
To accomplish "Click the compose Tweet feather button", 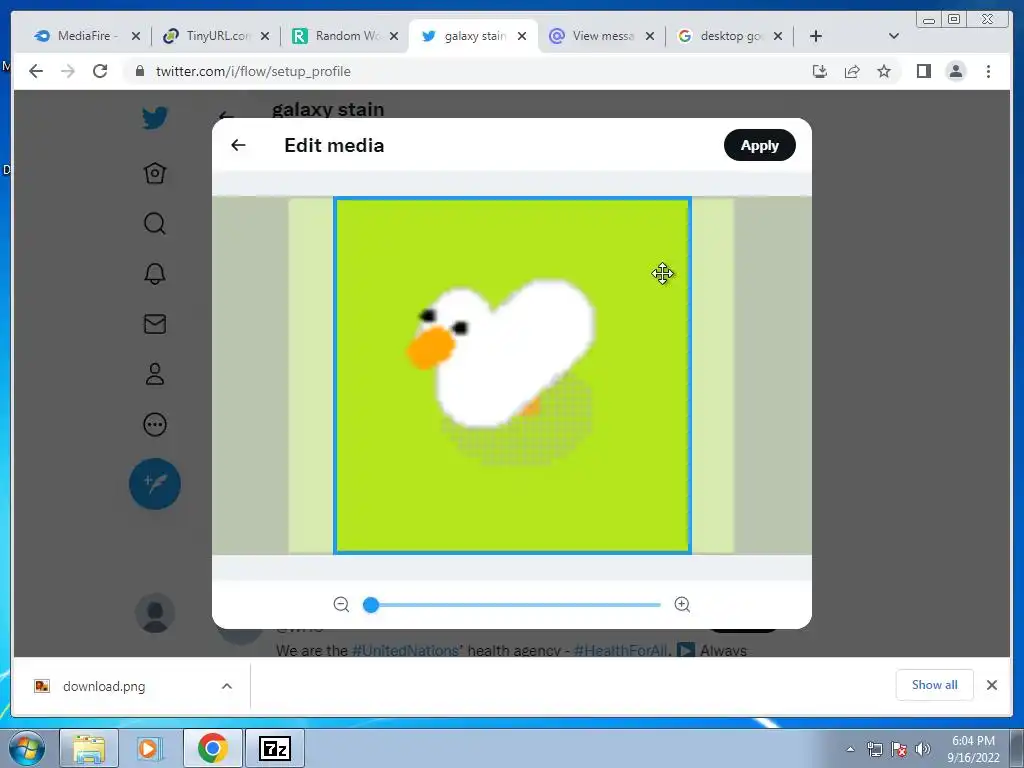I will (x=155, y=484).
